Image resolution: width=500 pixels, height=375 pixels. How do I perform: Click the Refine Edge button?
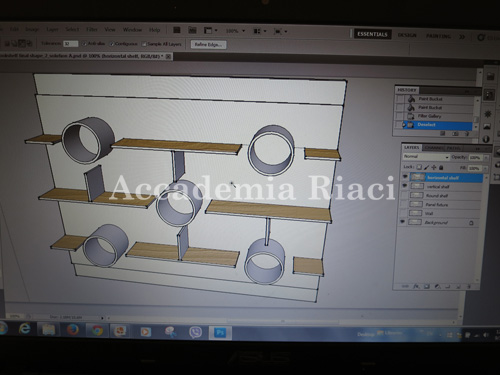(x=209, y=45)
